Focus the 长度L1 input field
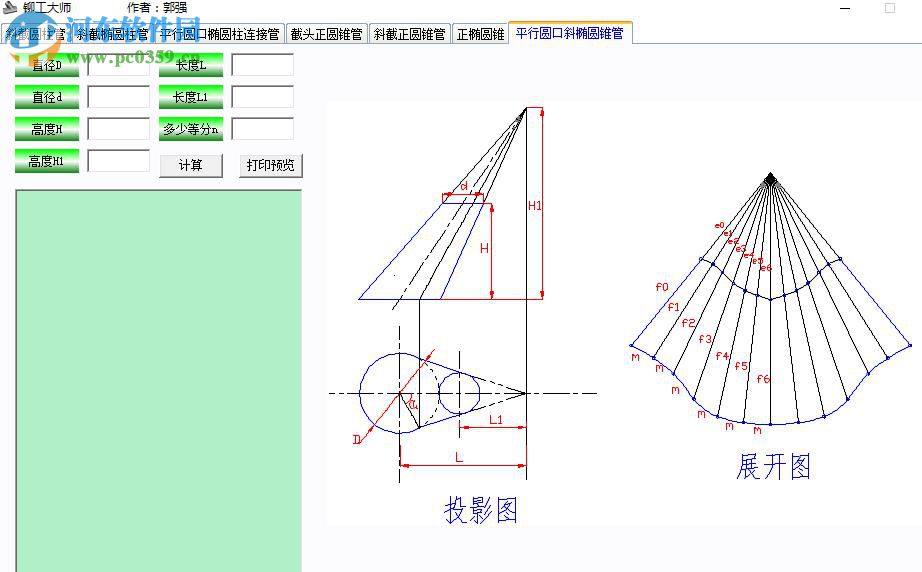This screenshot has width=922, height=572. 263,97
